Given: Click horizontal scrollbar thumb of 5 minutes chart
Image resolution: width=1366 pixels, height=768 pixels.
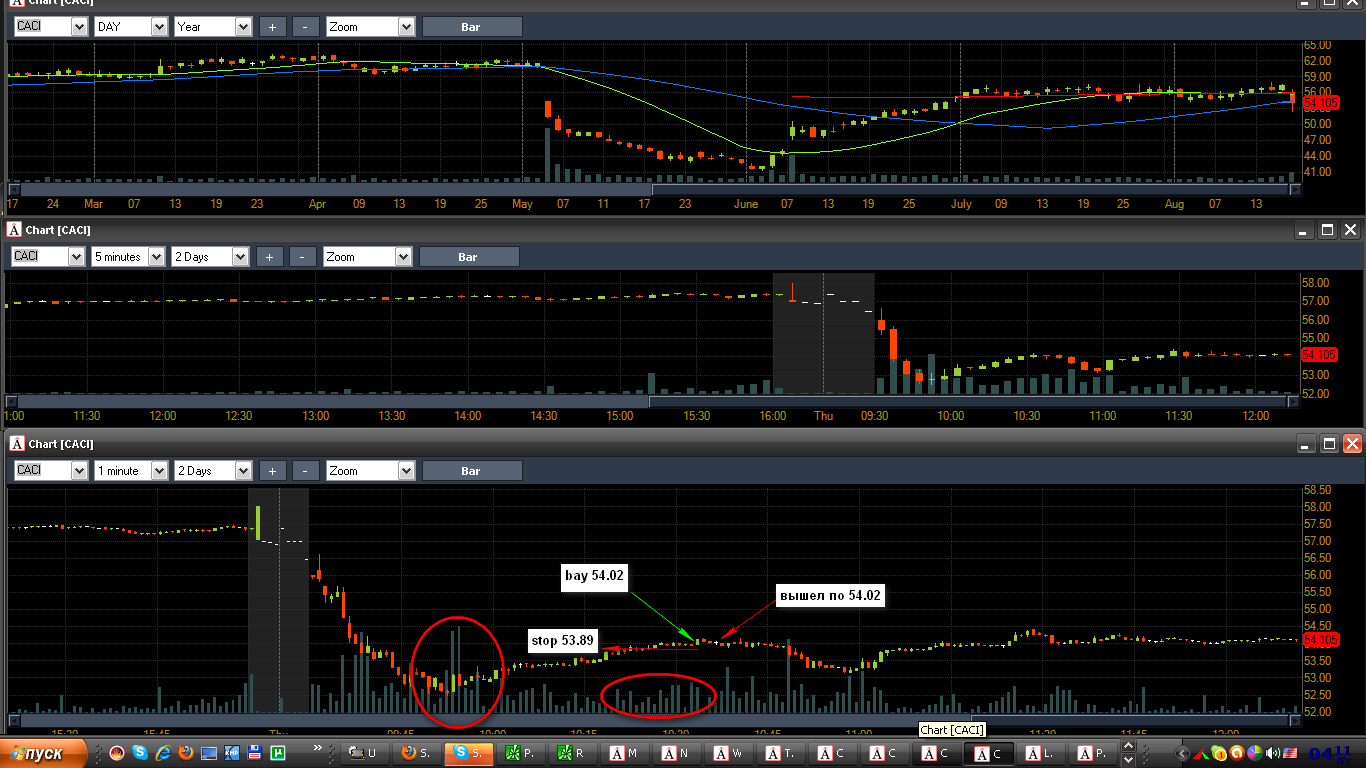Looking at the screenshot, I should click(x=969, y=402).
